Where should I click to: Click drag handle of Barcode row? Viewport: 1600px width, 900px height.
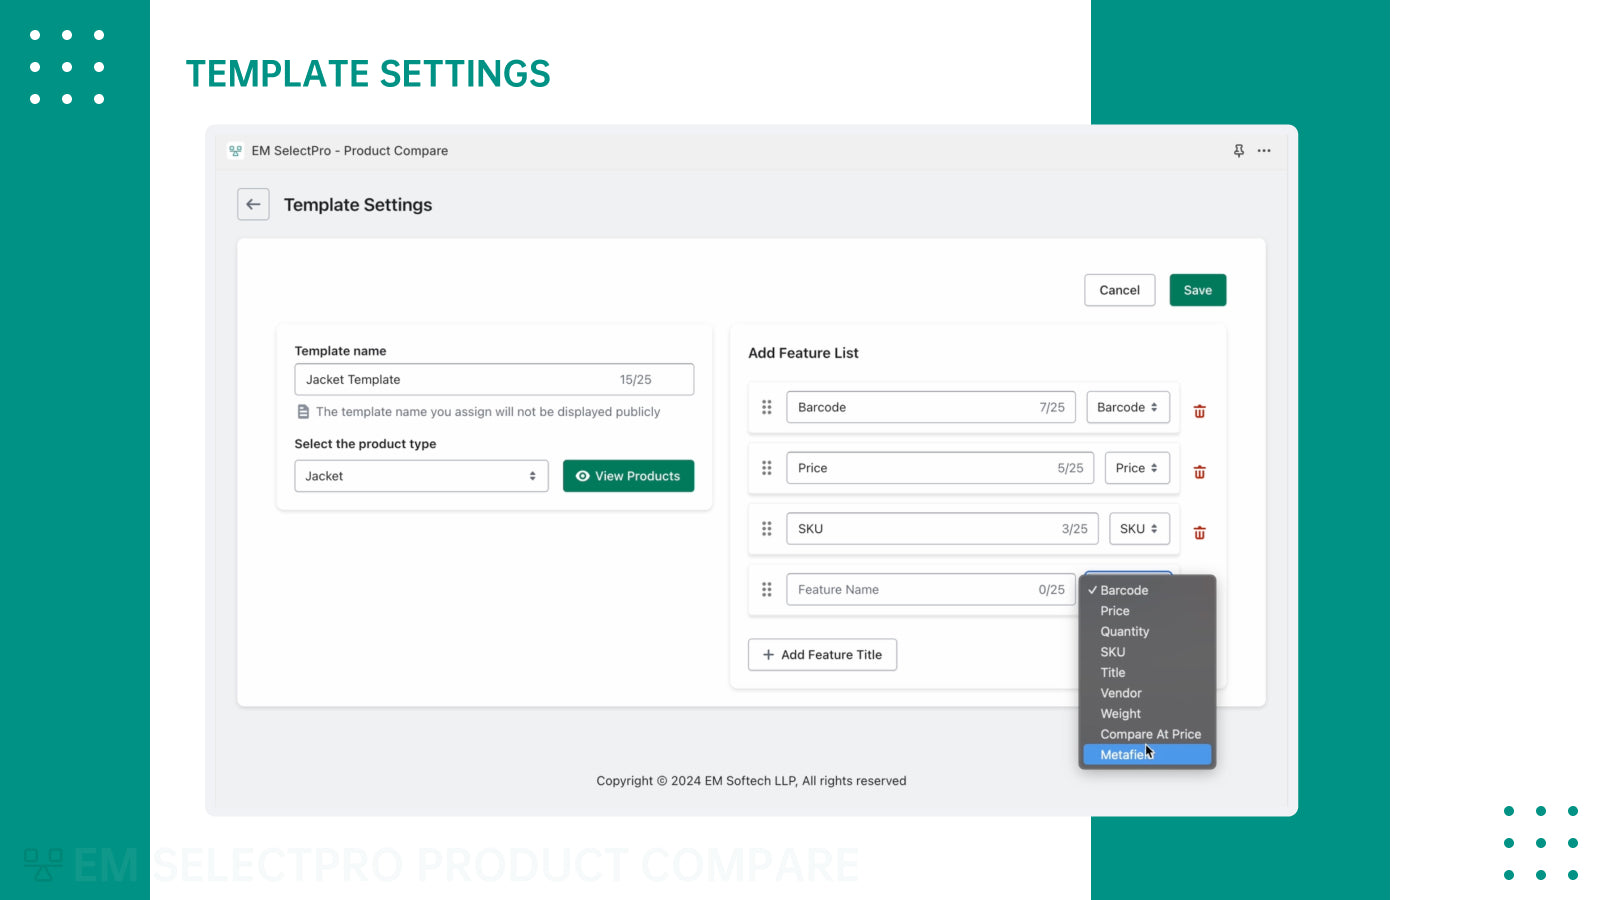[767, 407]
